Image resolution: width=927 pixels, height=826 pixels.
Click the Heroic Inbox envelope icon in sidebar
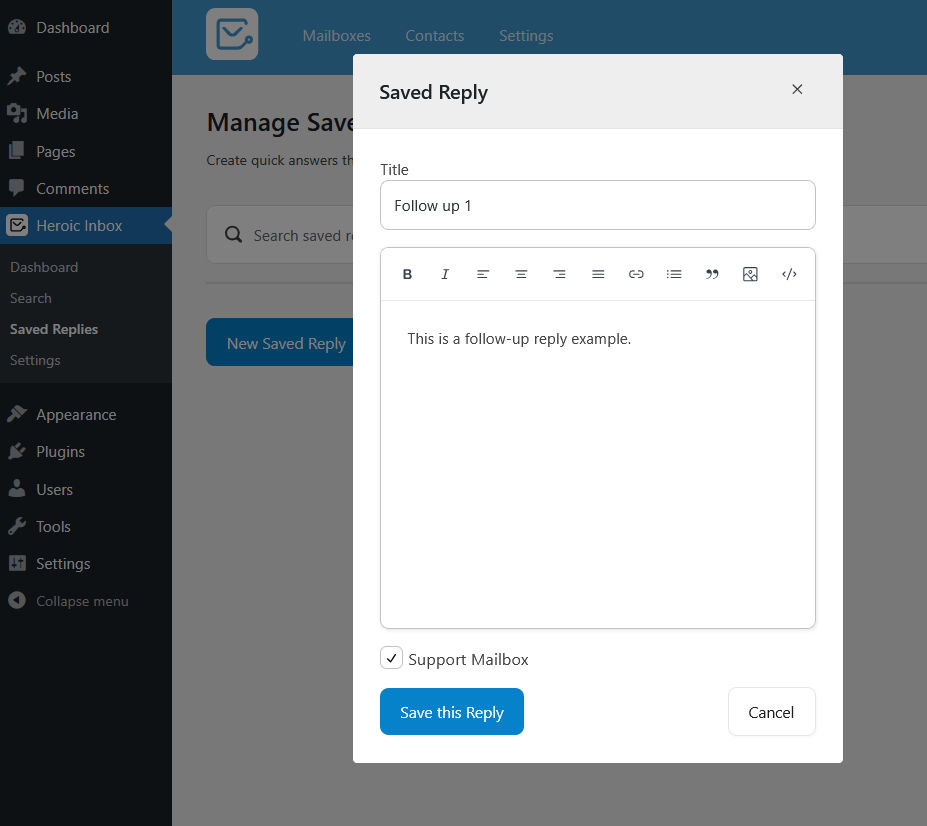click(x=17, y=225)
